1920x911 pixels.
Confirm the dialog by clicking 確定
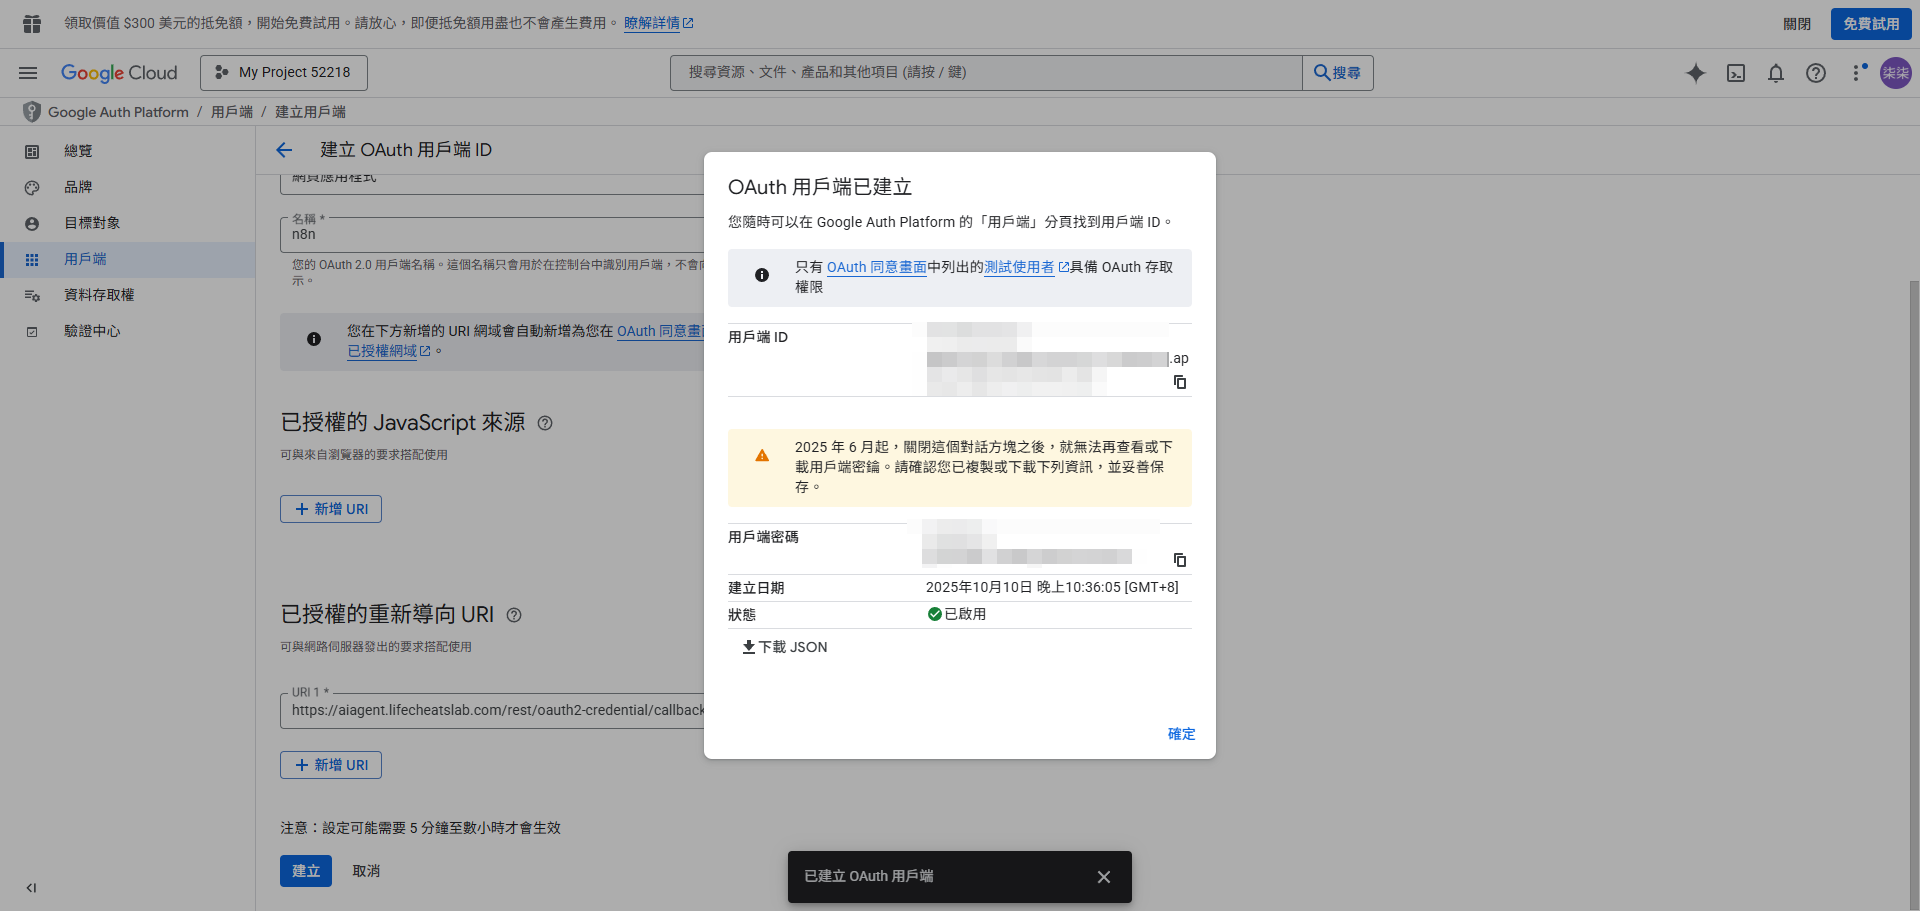click(1181, 734)
